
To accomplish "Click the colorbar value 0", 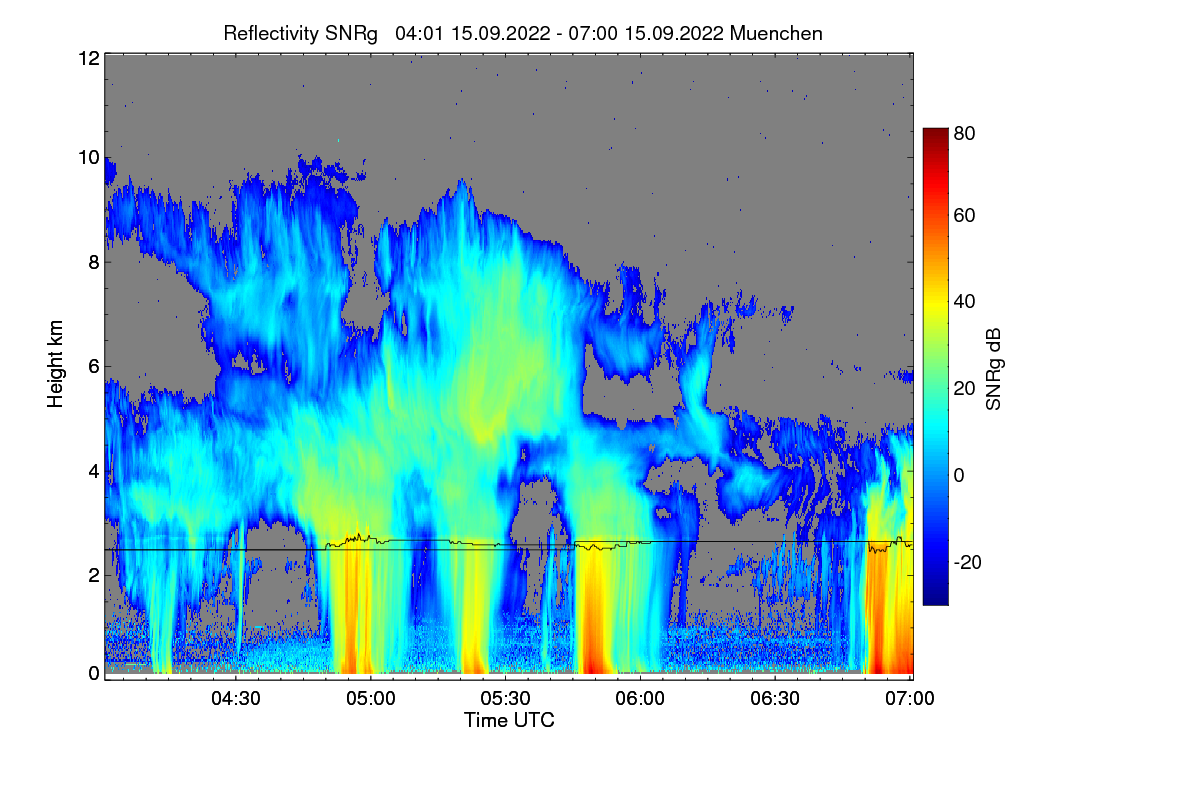I will pos(960,475).
